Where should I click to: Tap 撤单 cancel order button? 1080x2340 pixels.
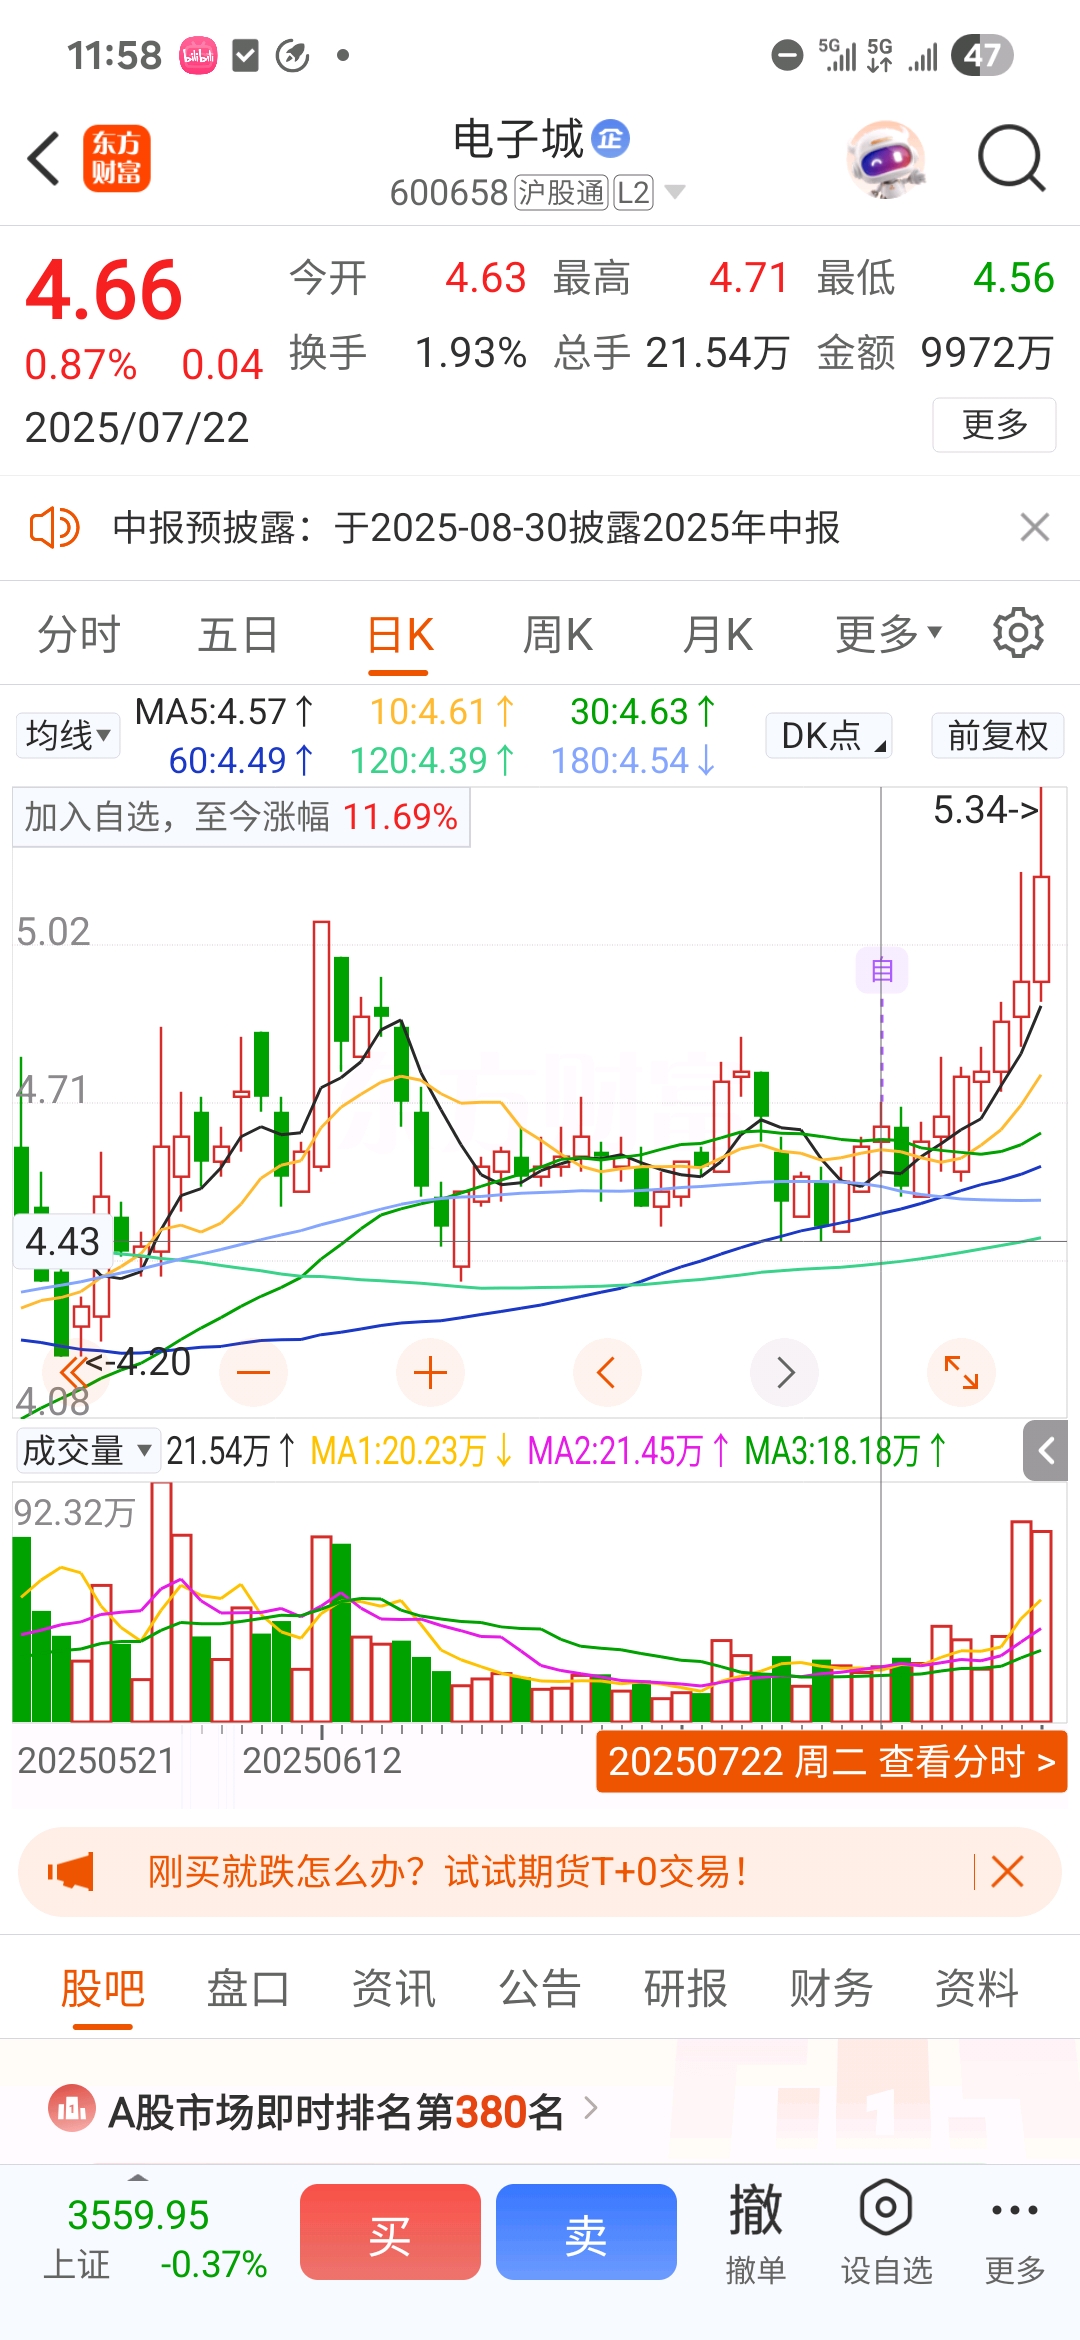pos(755,2233)
